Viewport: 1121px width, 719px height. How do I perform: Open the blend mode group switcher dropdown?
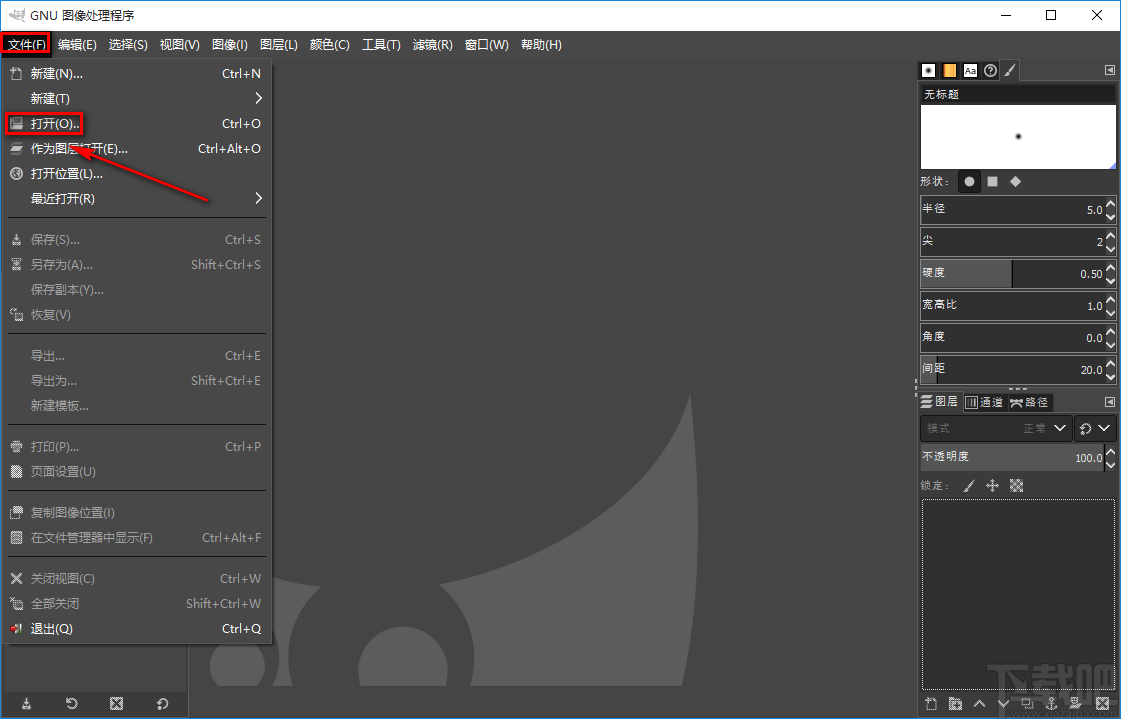click(1095, 428)
